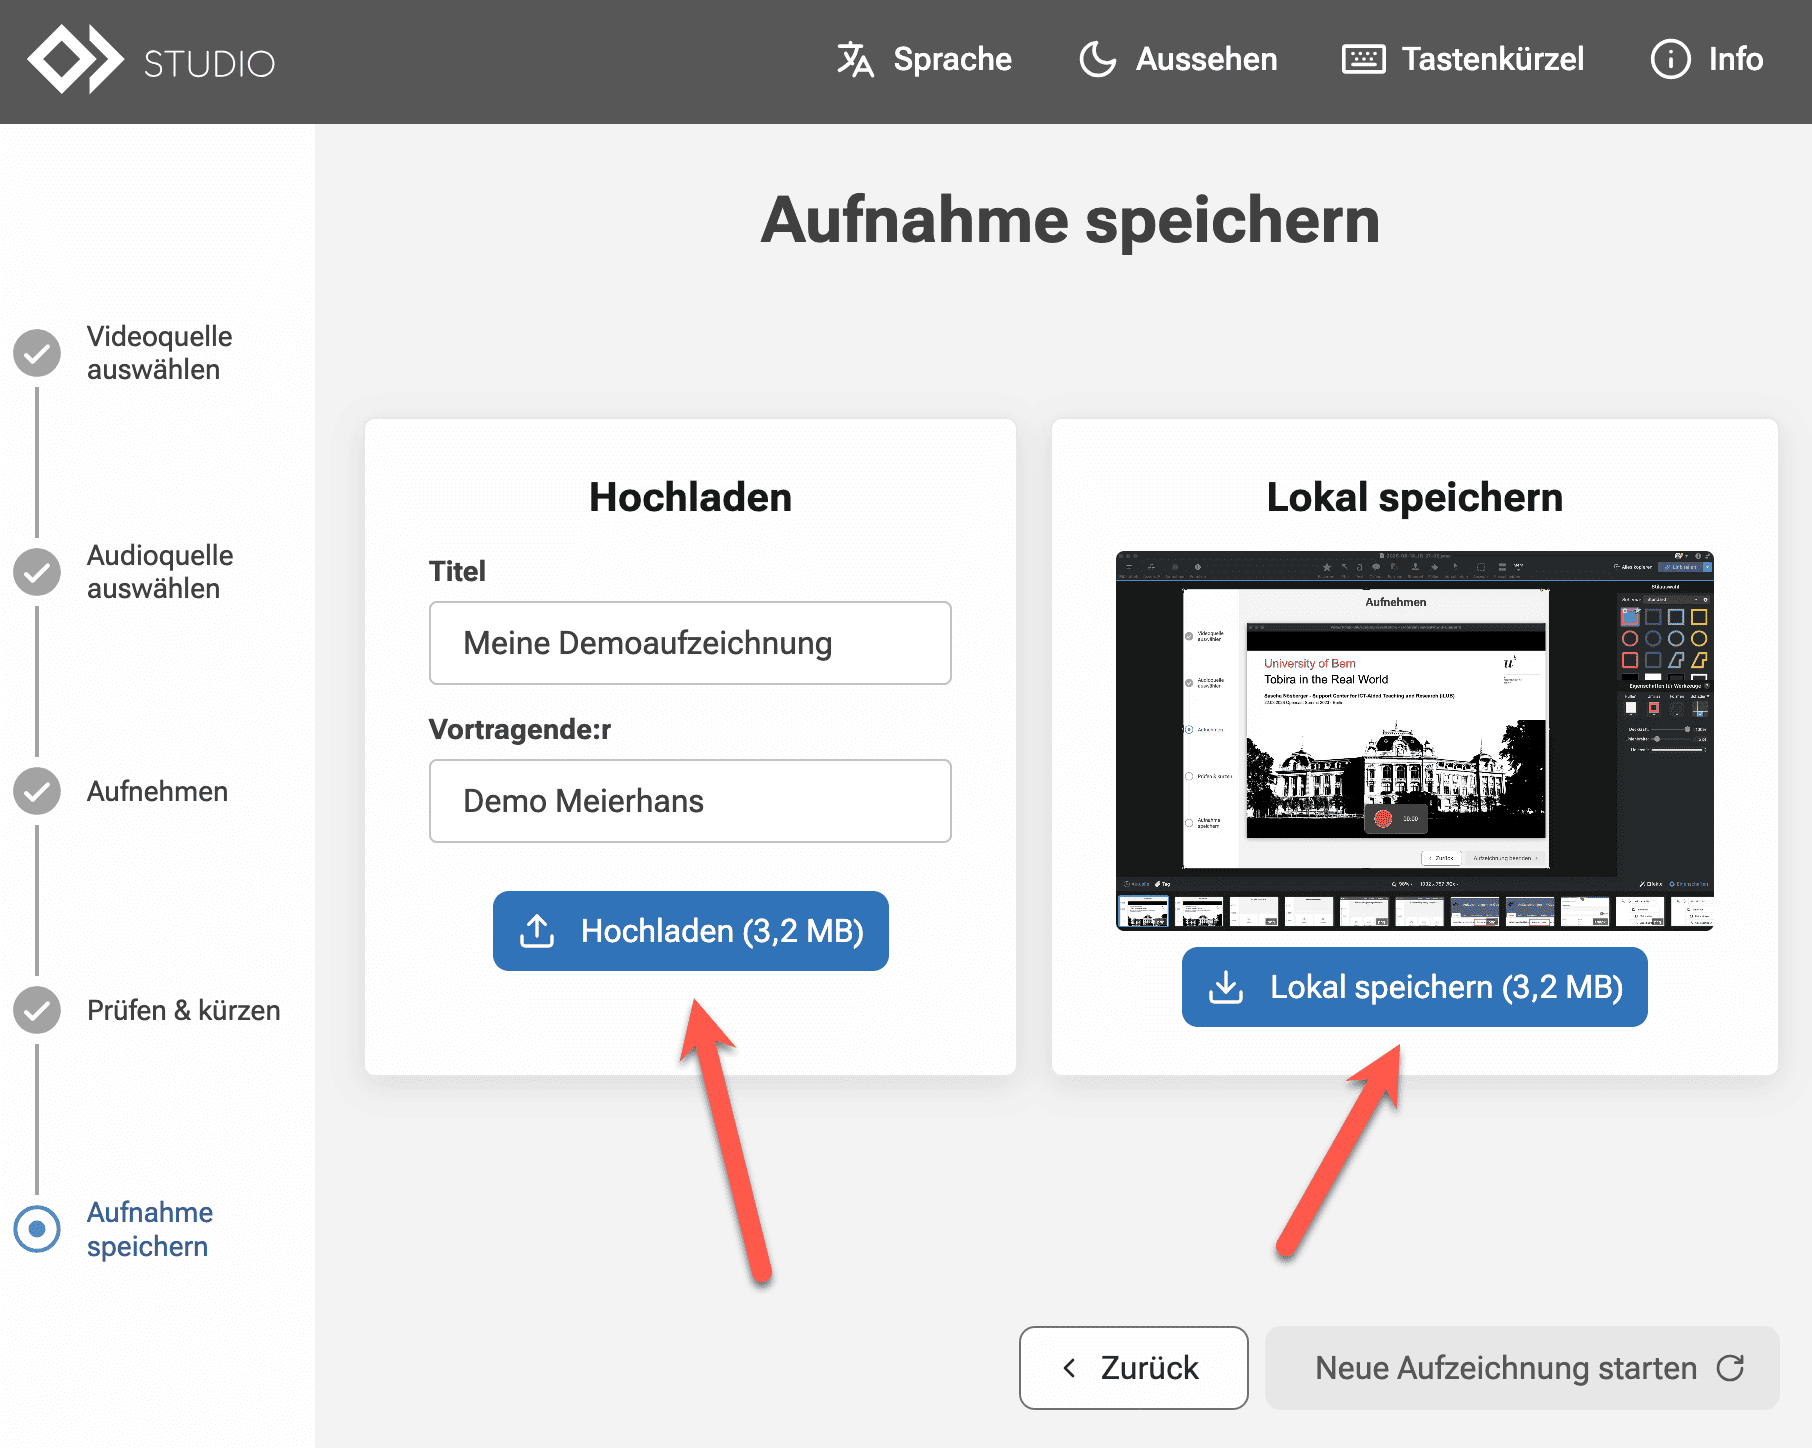Click the checkmark beside Aufnehmen step
This screenshot has height=1448, width=1812.
[37, 791]
